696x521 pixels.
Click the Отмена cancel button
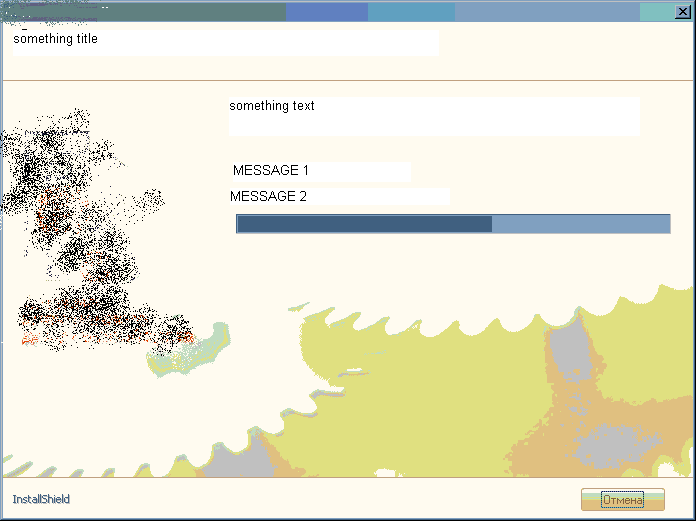coord(622,499)
